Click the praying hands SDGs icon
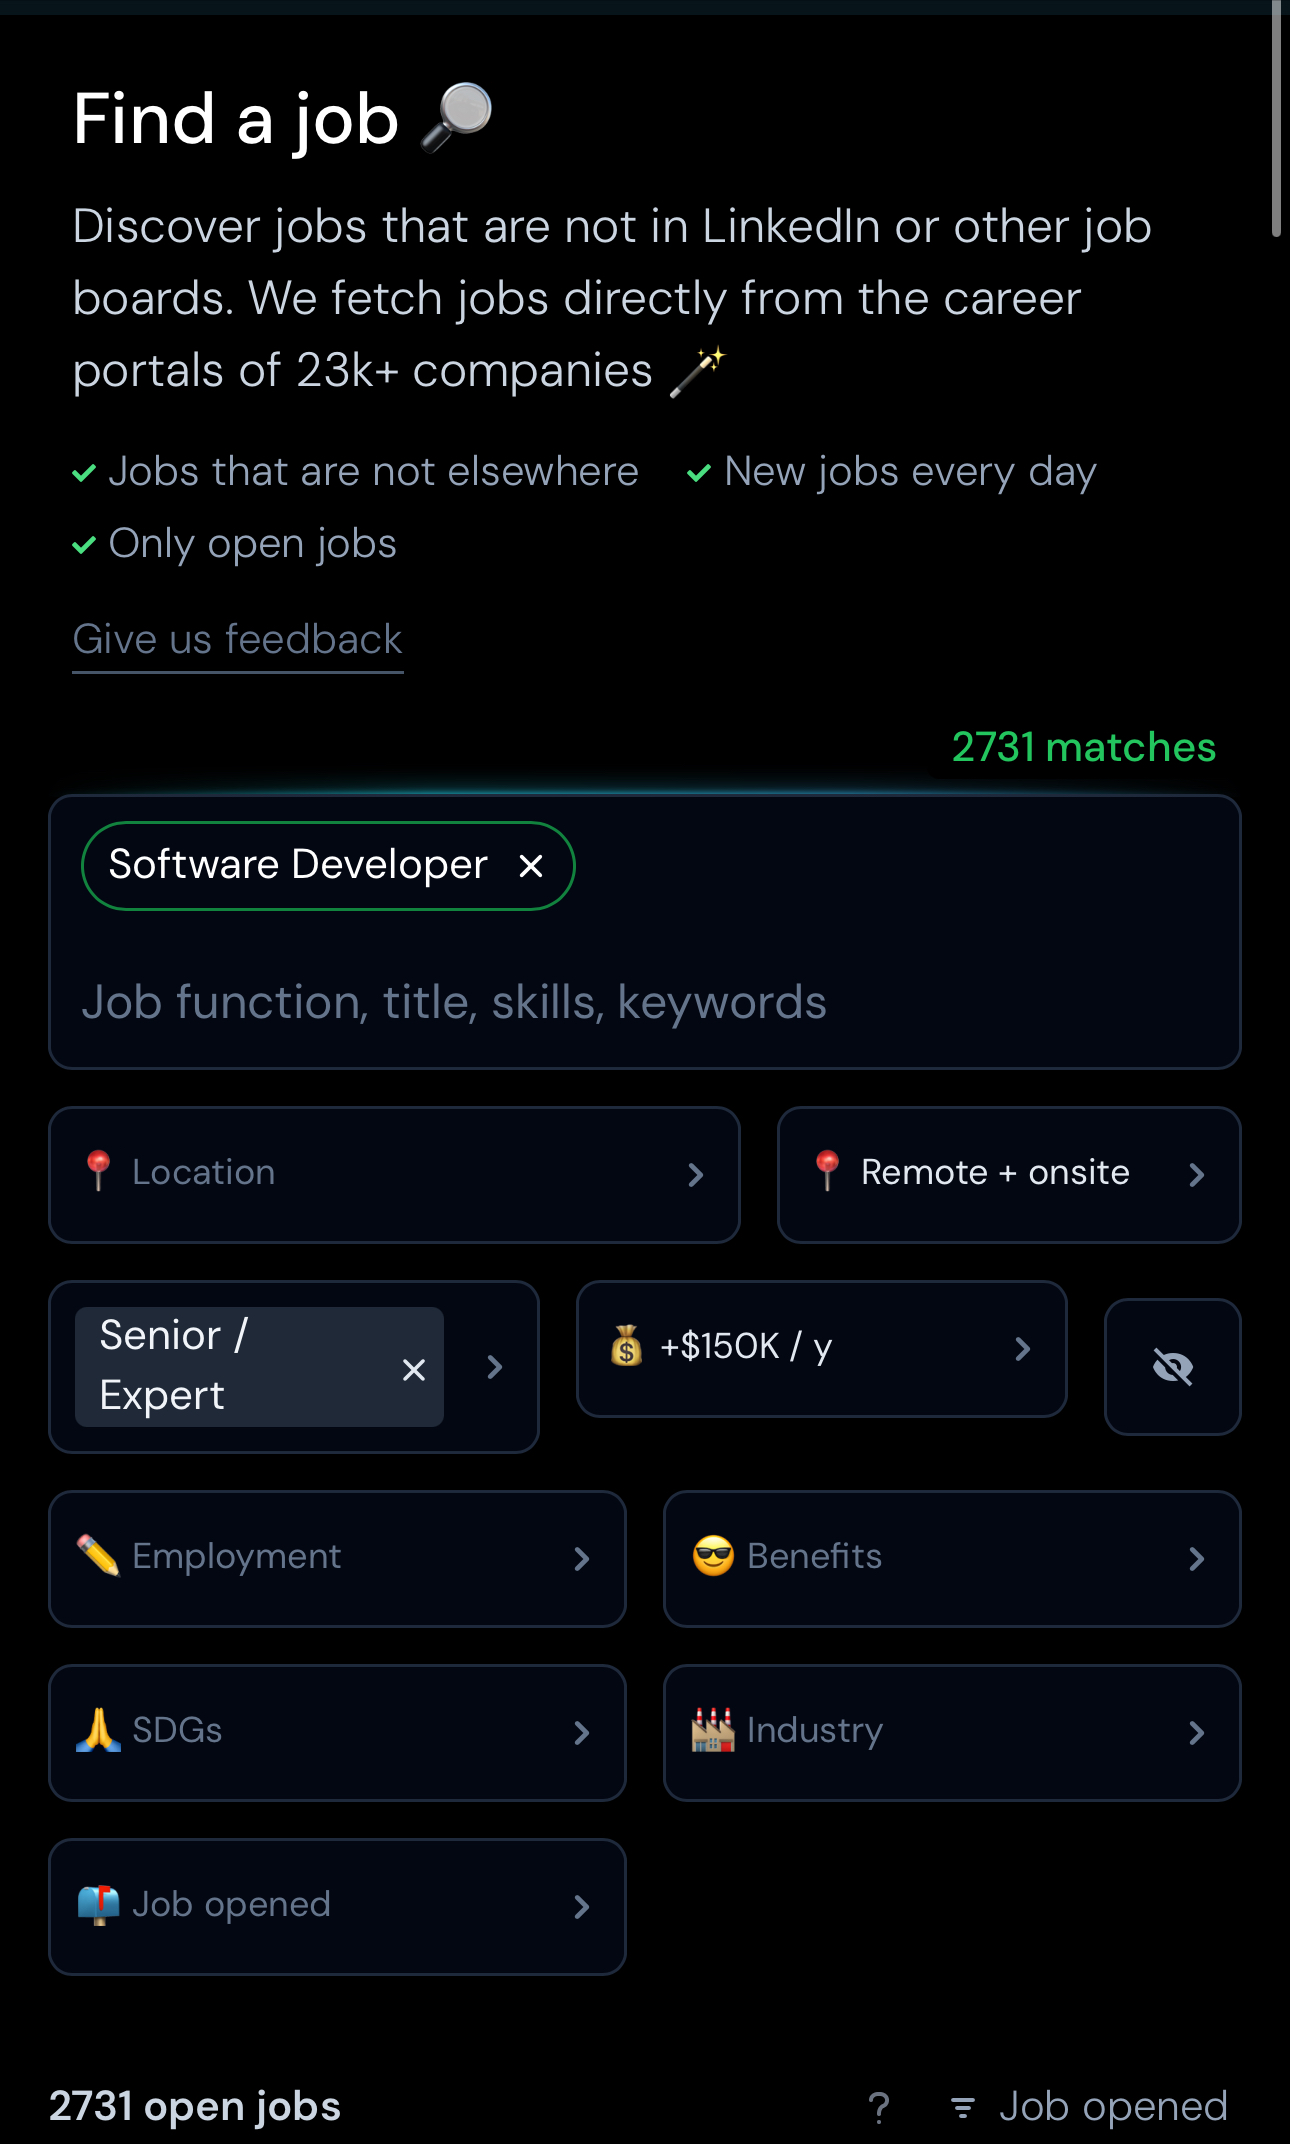 (98, 1730)
